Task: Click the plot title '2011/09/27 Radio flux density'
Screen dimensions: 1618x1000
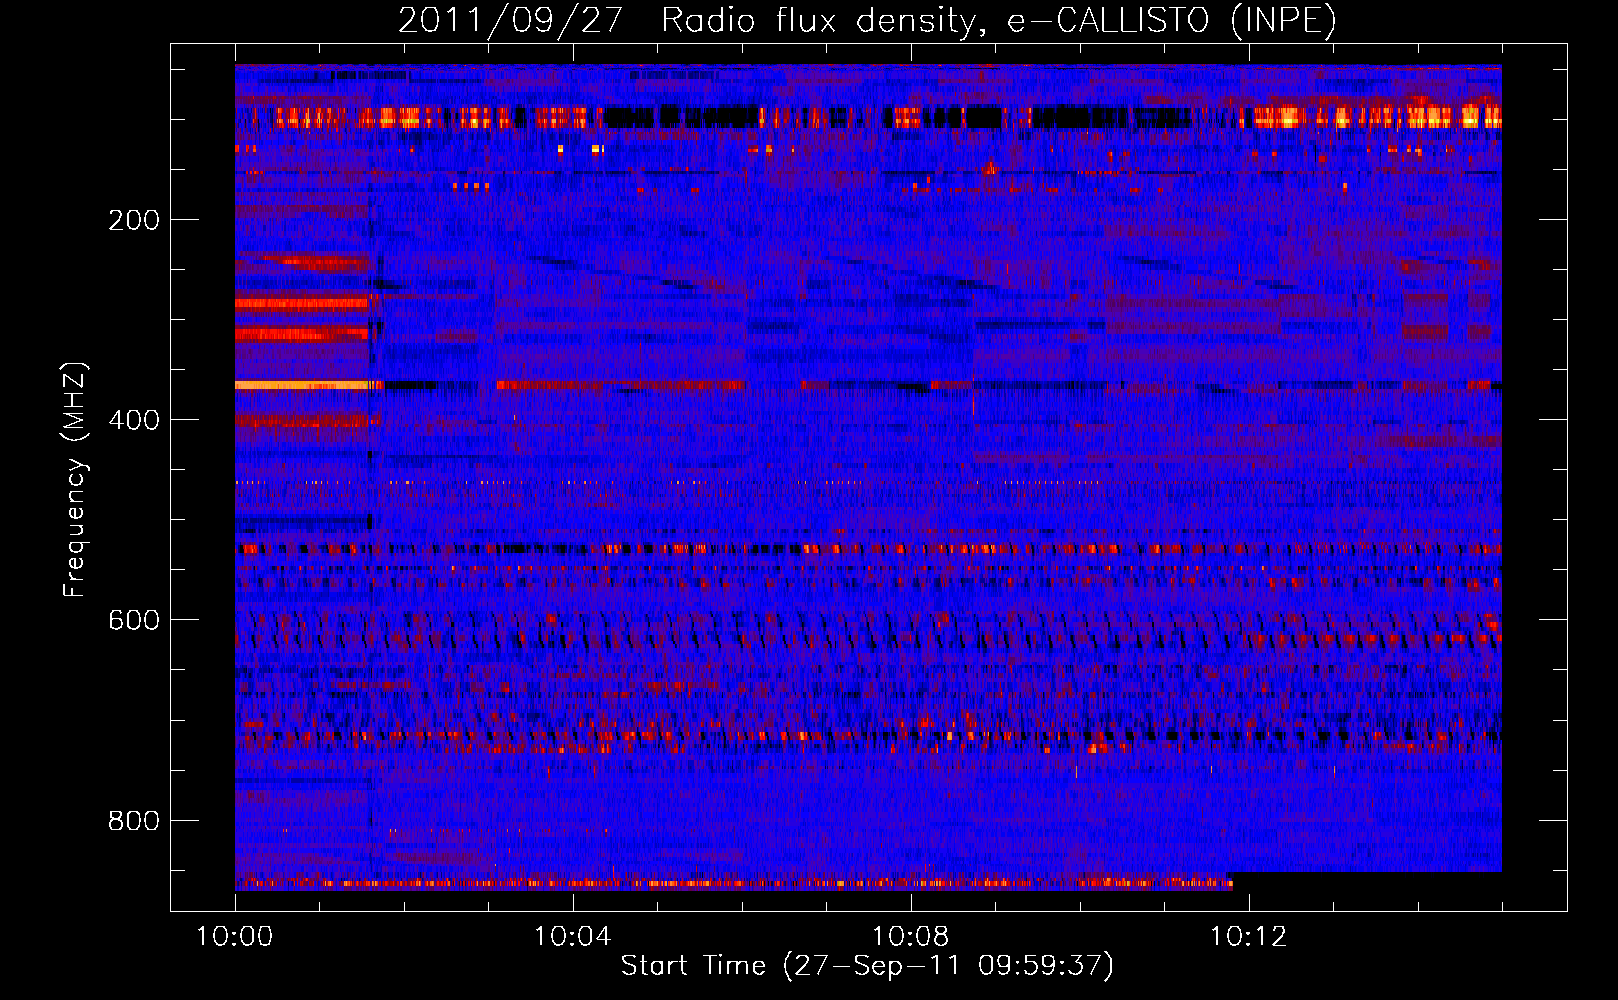Action: pyautogui.click(x=867, y=20)
